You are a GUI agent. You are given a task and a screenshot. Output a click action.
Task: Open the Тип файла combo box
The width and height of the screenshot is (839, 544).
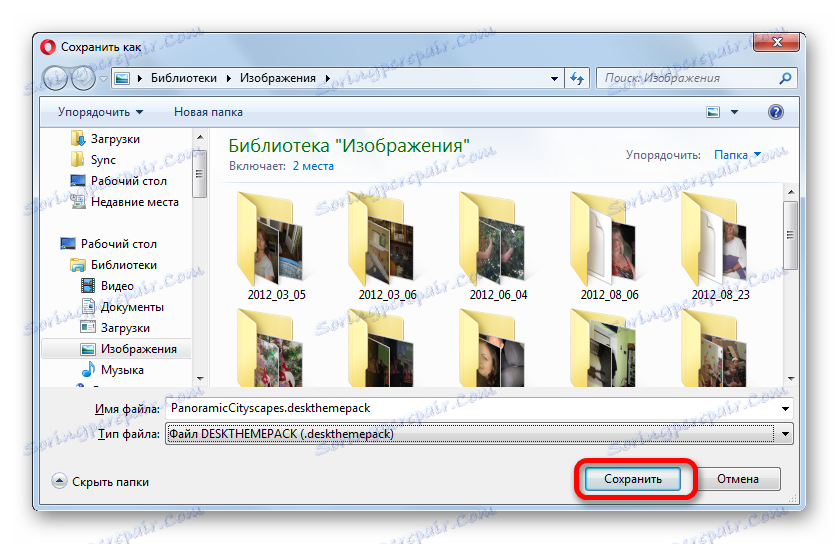point(479,434)
